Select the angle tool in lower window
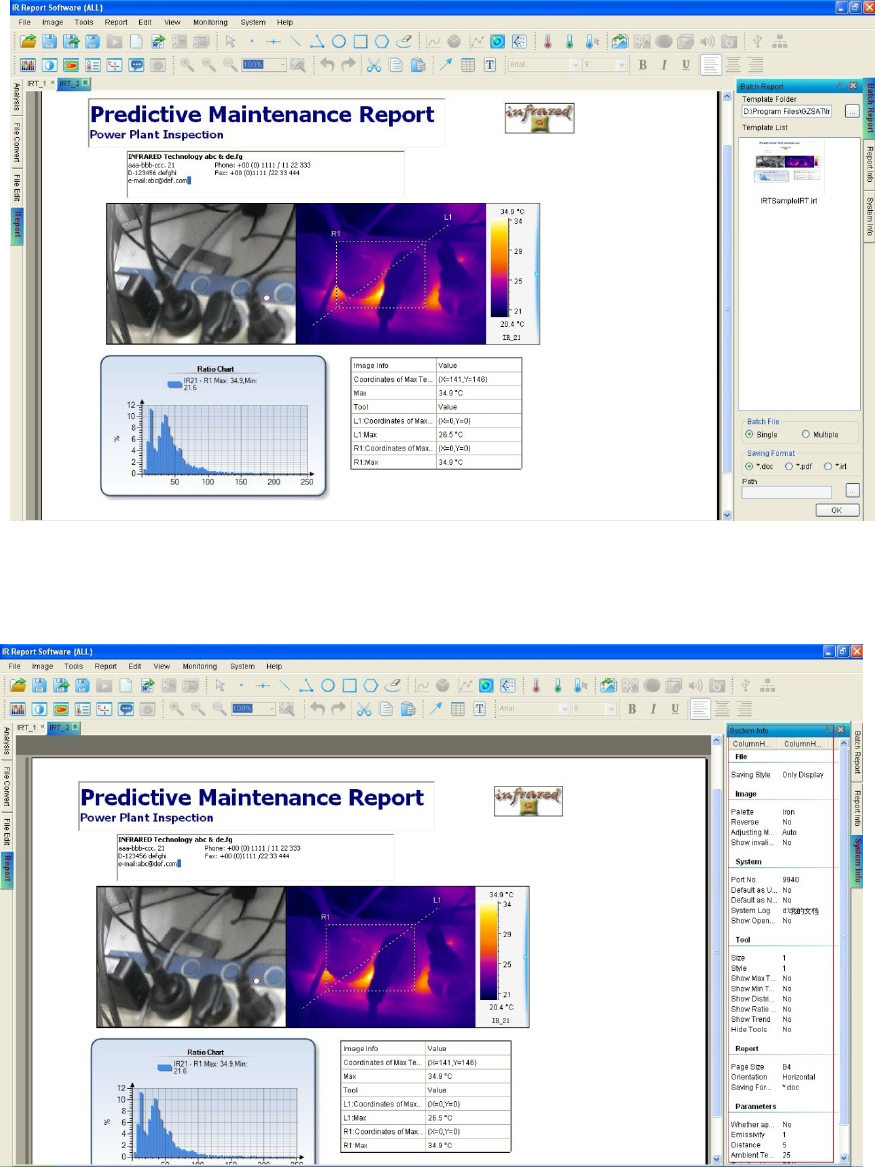The height and width of the screenshot is (1167, 875). [x=306, y=685]
